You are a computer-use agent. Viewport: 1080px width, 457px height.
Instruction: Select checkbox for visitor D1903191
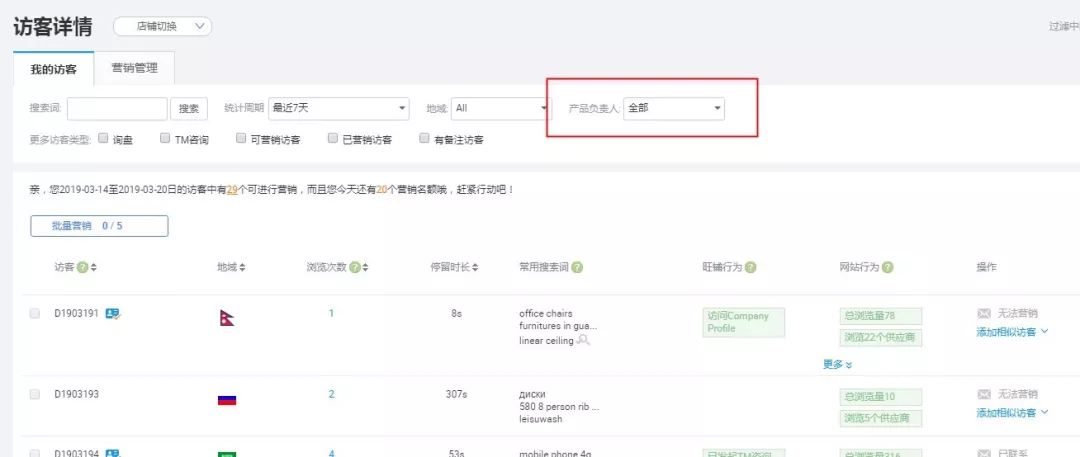pos(34,314)
